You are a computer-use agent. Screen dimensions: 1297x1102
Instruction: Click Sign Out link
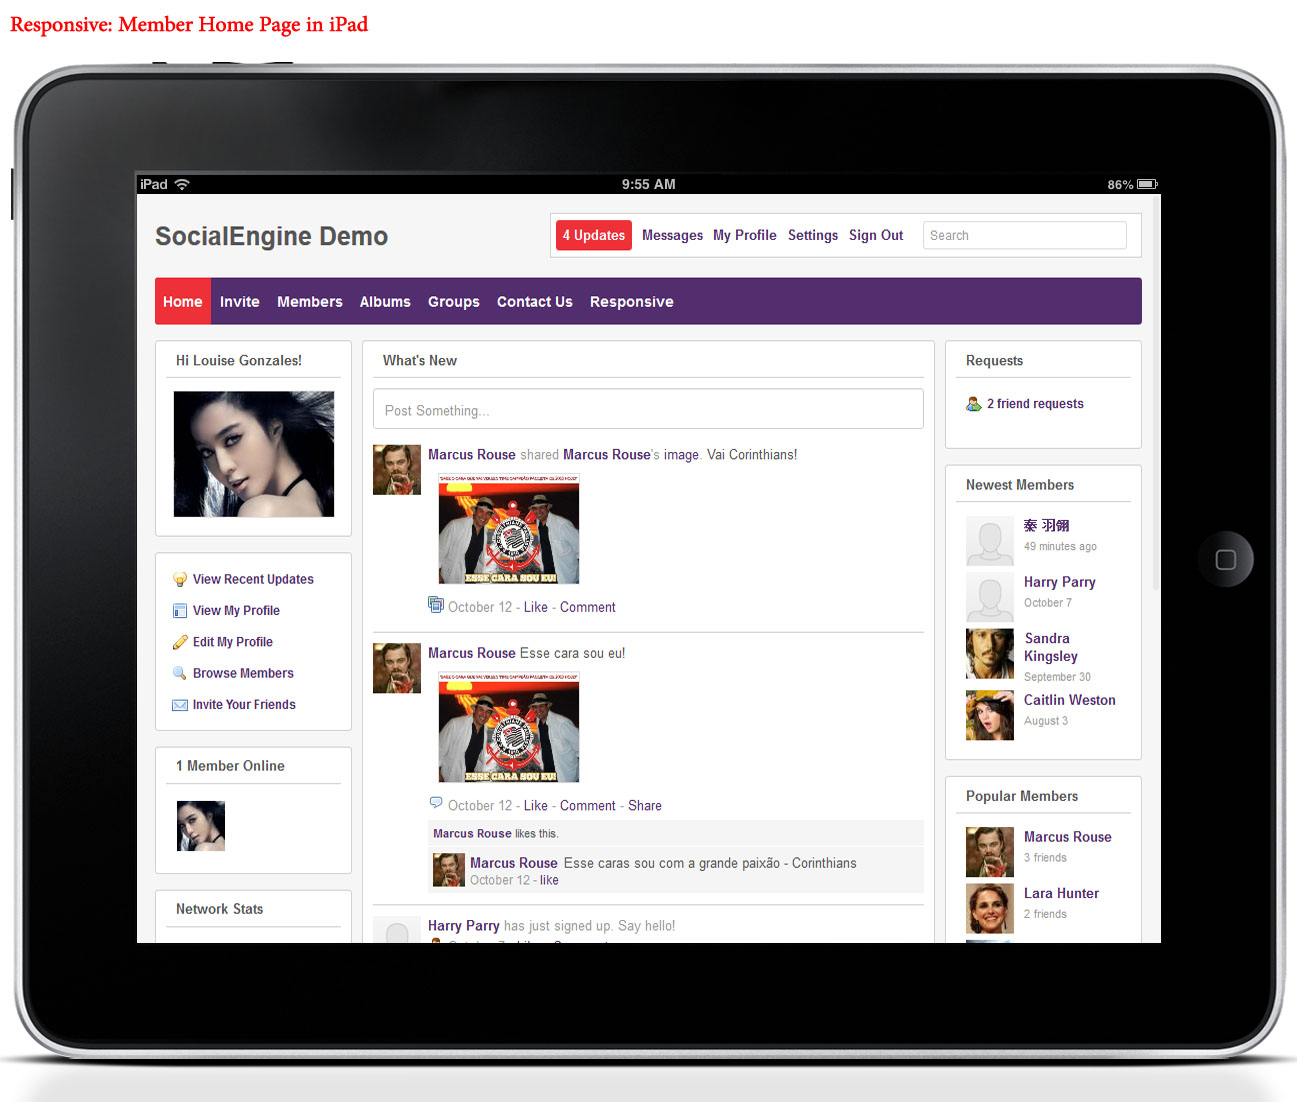click(x=876, y=236)
